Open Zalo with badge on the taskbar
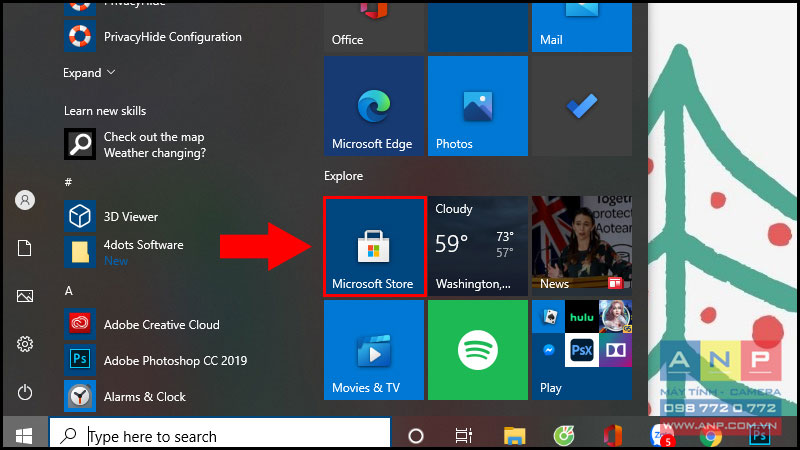Image resolution: width=800 pixels, height=450 pixels. (x=662, y=436)
